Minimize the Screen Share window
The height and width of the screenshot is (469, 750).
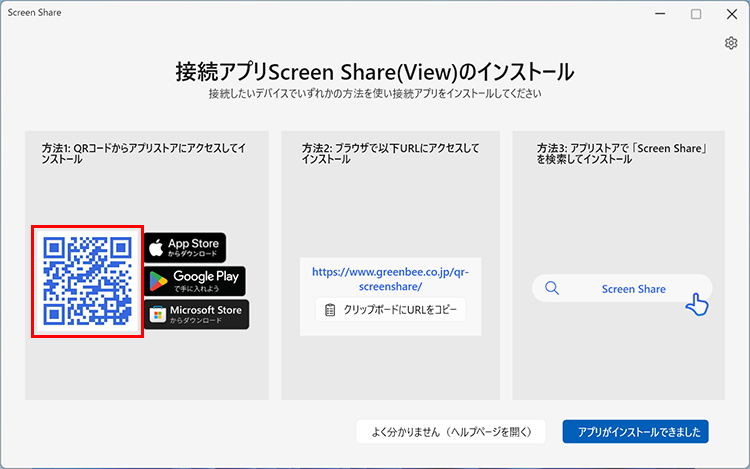point(660,14)
